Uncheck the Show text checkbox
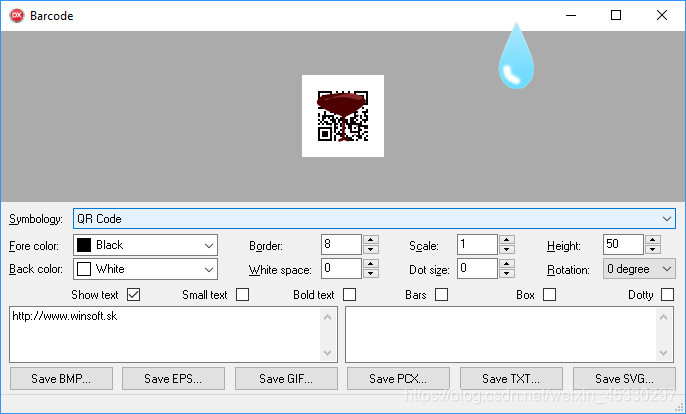 [x=133, y=295]
